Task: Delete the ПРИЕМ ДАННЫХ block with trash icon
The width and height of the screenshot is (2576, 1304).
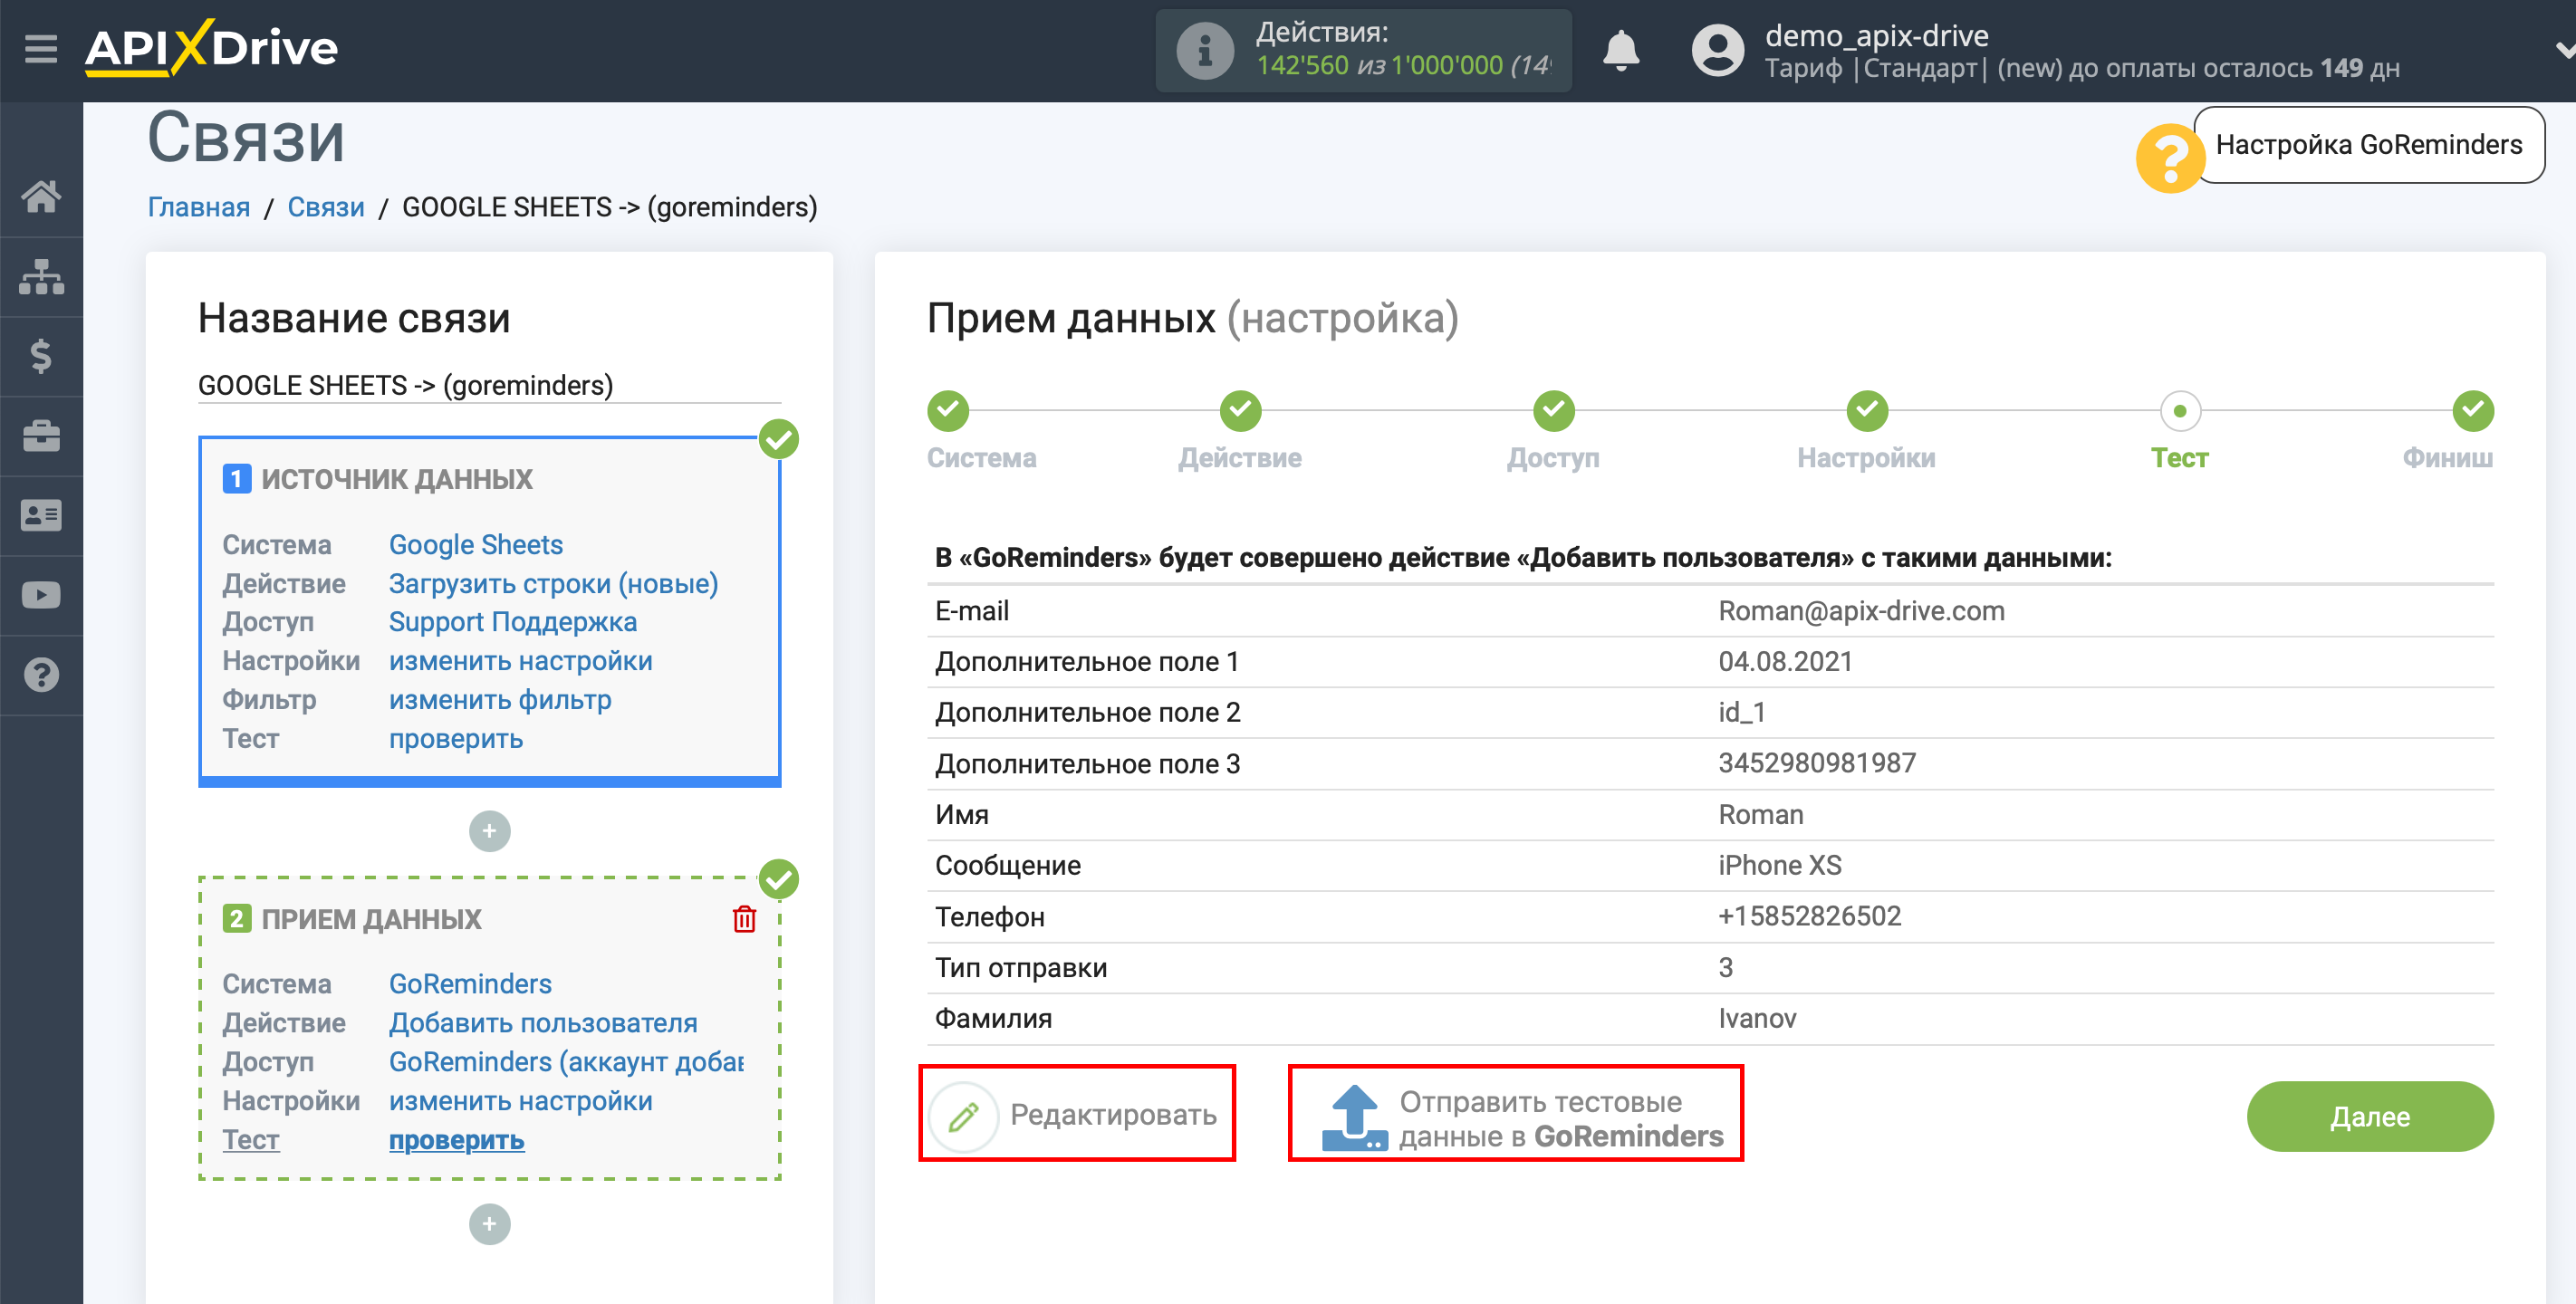Action: click(x=744, y=919)
